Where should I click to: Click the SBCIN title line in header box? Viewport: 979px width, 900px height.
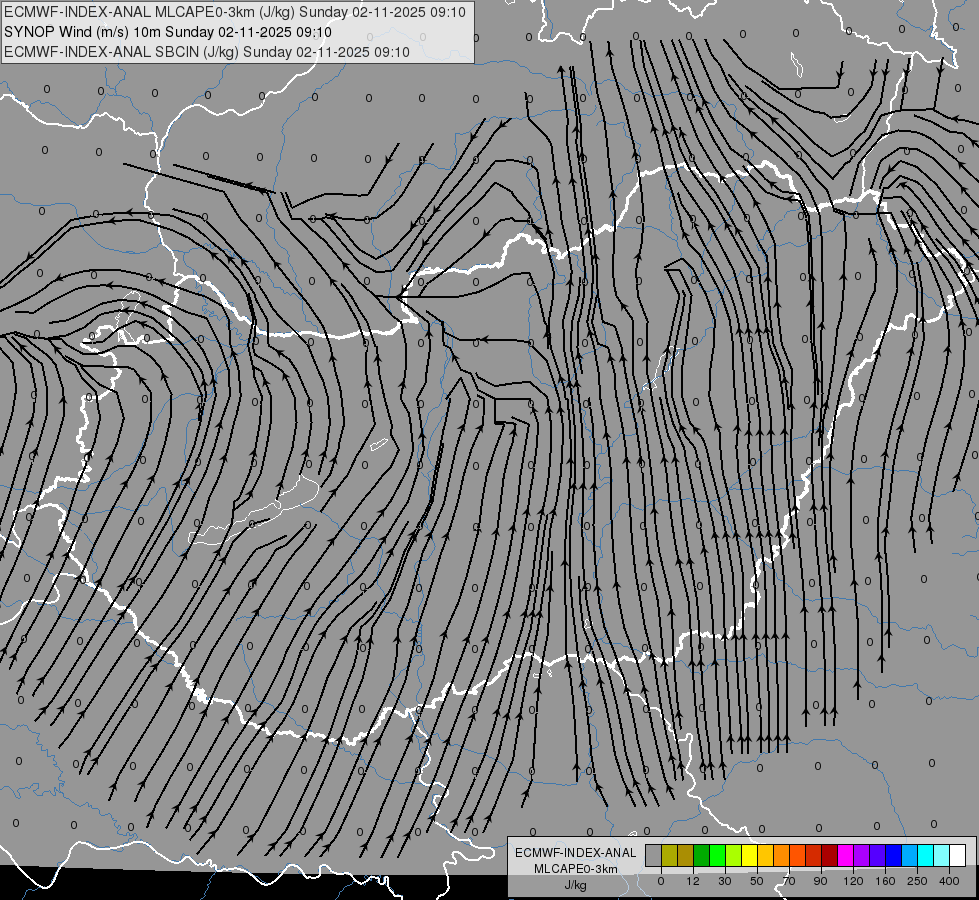pyautogui.click(x=207, y=52)
